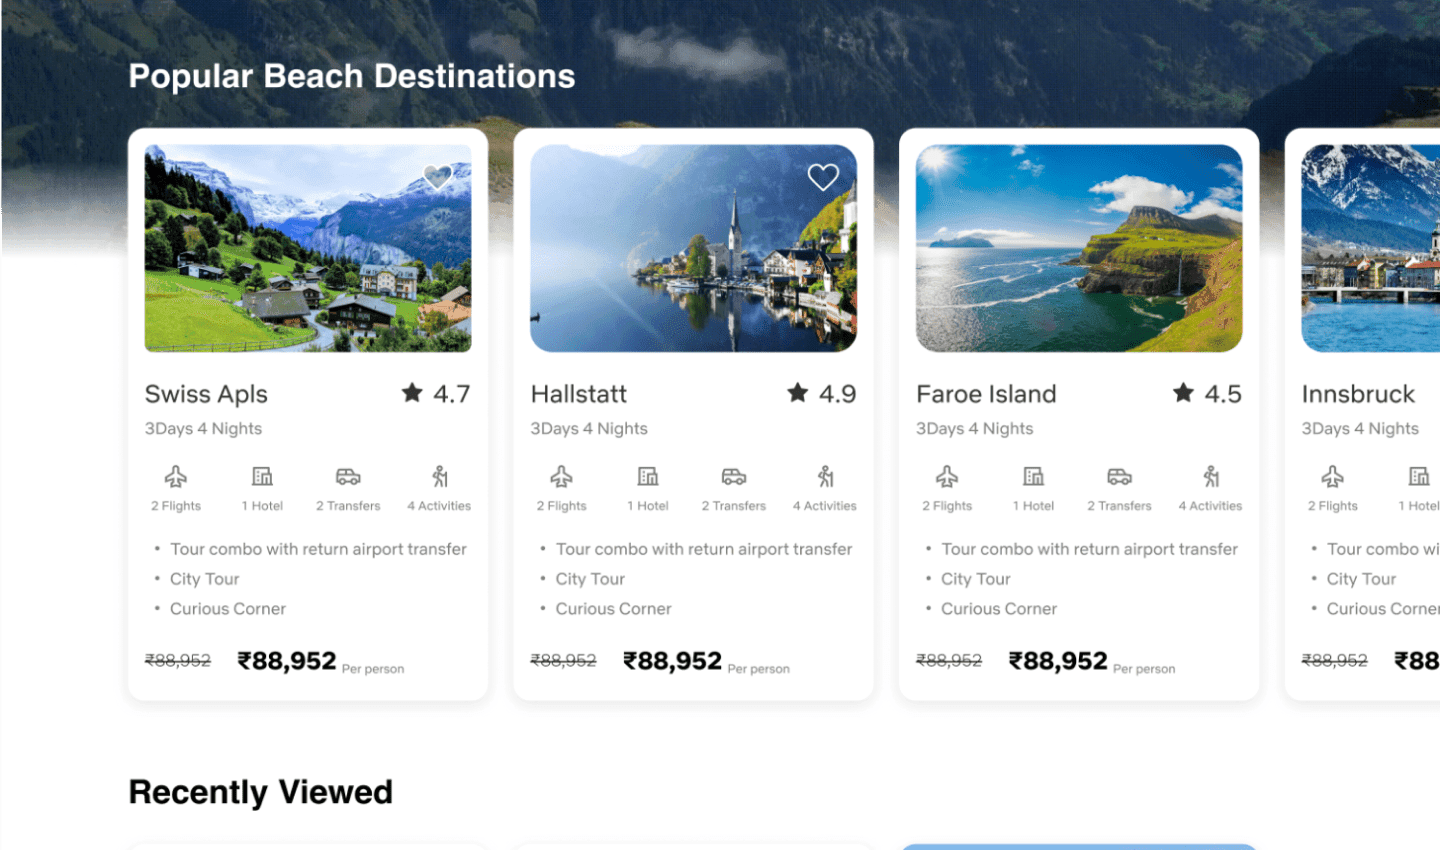Open the Faroe Island photo thumbnail
The height and width of the screenshot is (850, 1440).
tap(1079, 248)
